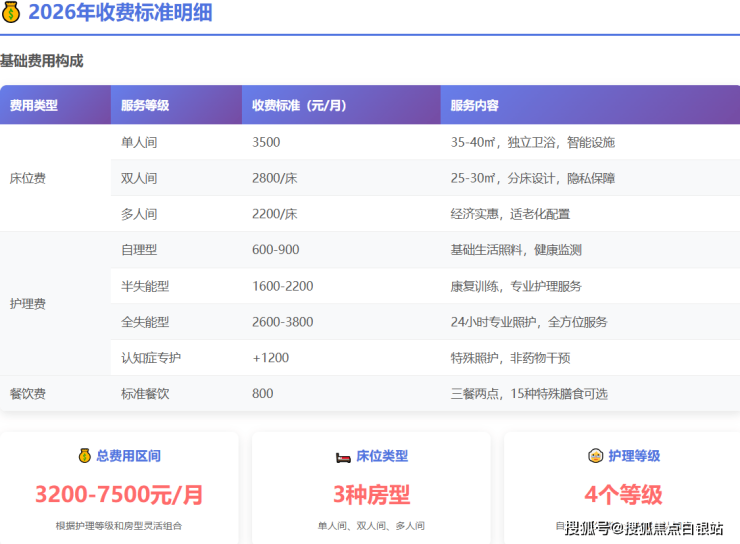740x544 pixels.
Task: Click the 收费标准（元/月）column header
Action: point(299,105)
